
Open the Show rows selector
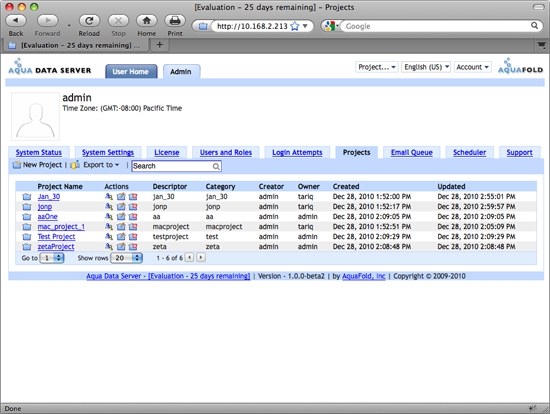tap(126, 258)
